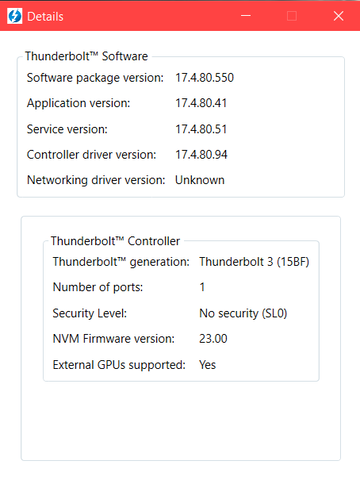360x480 pixels.
Task: Click the Thunderbolt 3 (15BF) generation value
Action: (x=254, y=262)
